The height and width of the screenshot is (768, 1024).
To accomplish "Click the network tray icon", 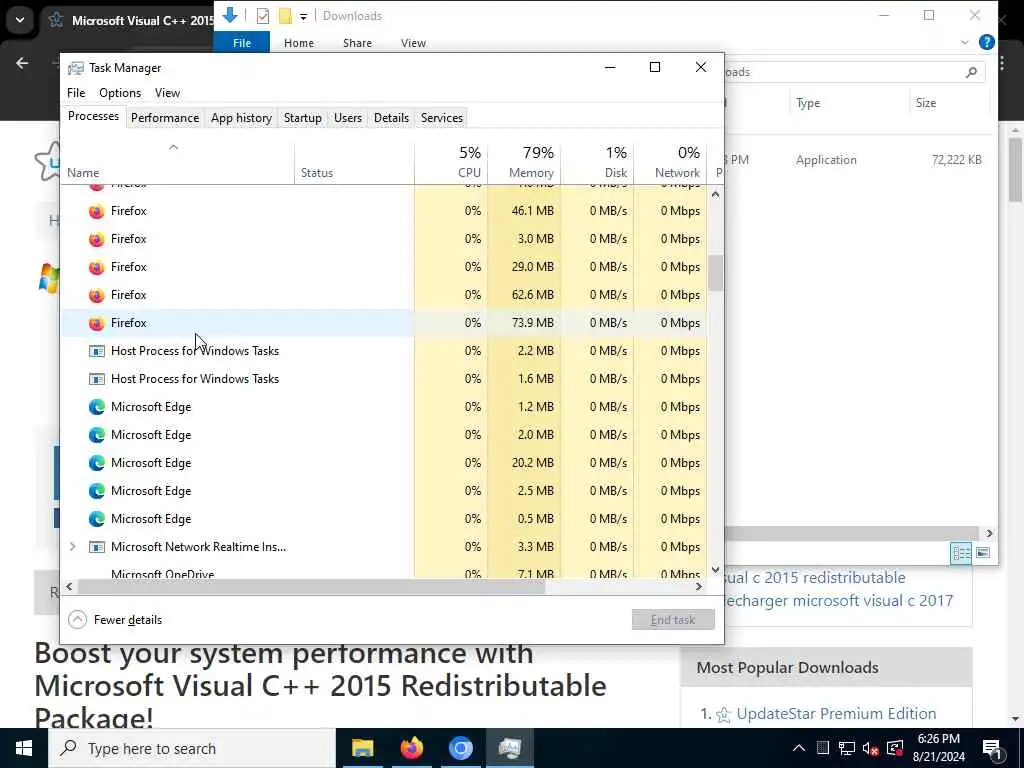I will [846, 749].
